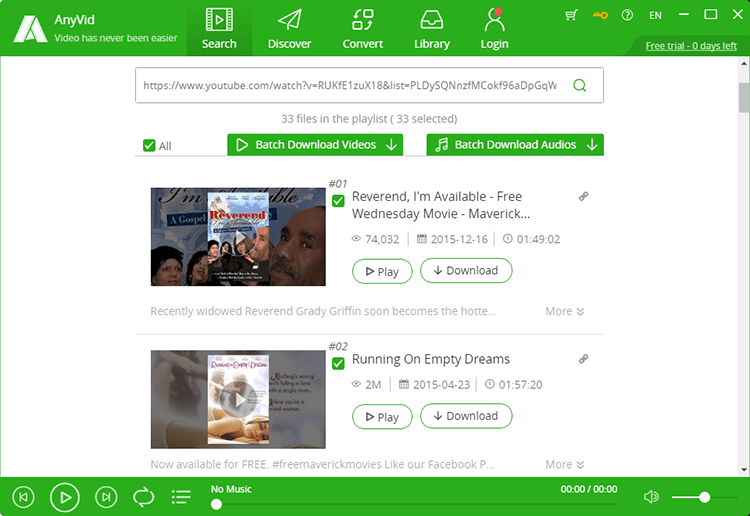This screenshot has height=516, width=750.
Task: Open the Search tab
Action: 219,29
